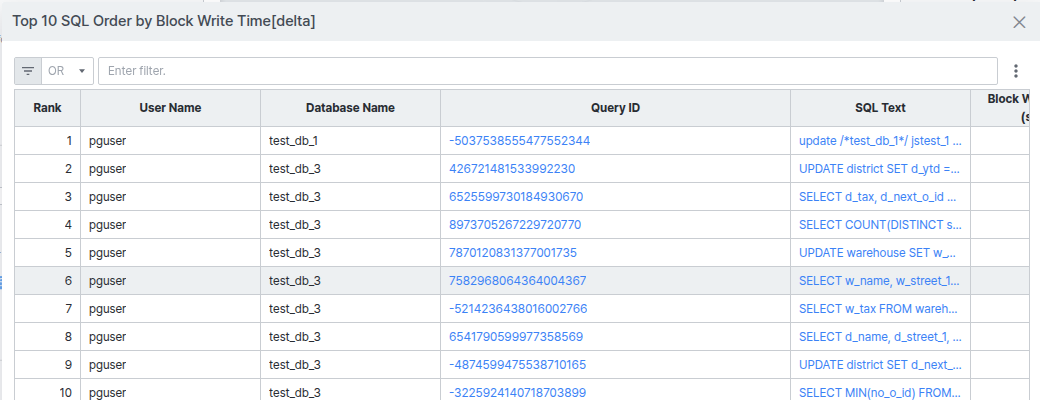The width and height of the screenshot is (1040, 400).
Task: Select test_db_3 cell in rank 5 row
Action: [350, 253]
